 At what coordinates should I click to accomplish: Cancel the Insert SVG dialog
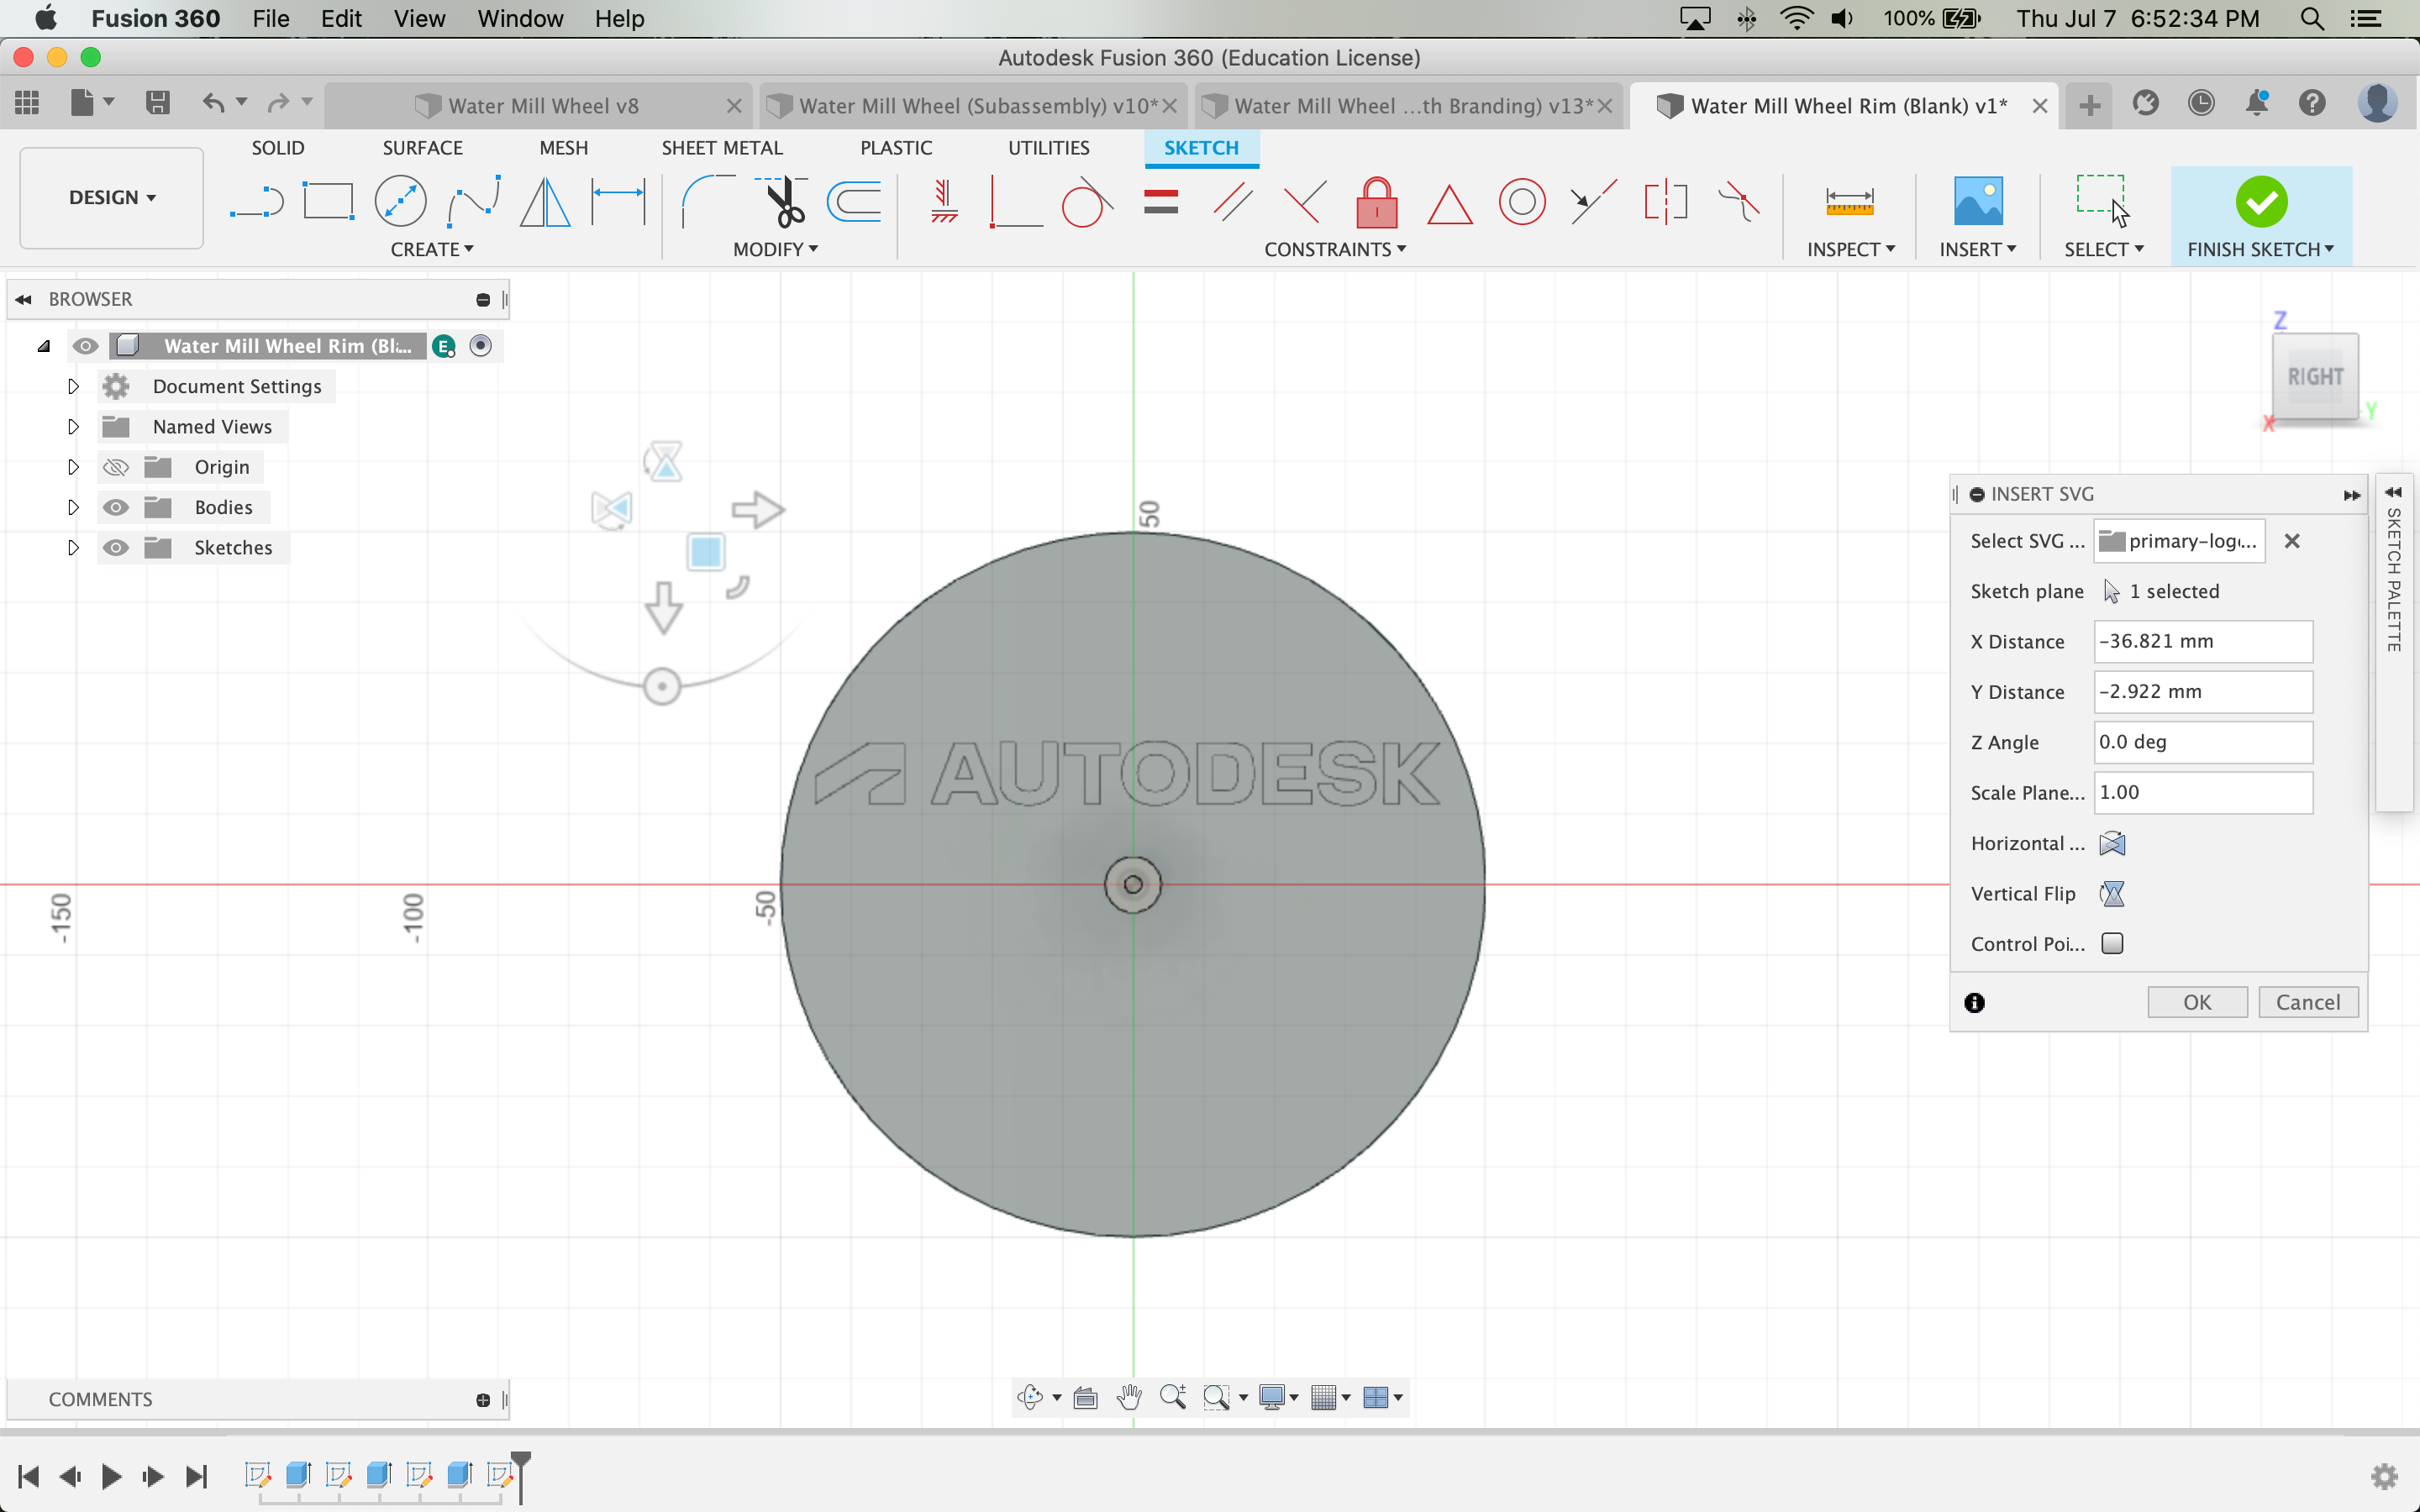click(2309, 1001)
